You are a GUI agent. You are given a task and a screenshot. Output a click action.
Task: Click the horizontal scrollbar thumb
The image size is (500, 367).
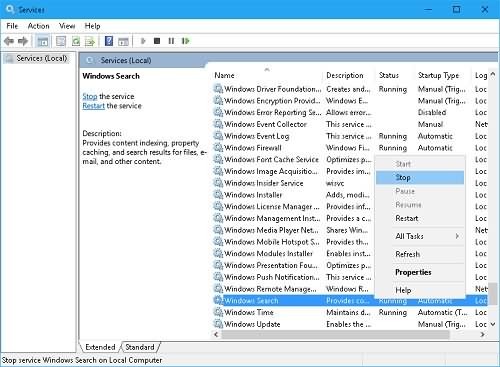(335, 334)
